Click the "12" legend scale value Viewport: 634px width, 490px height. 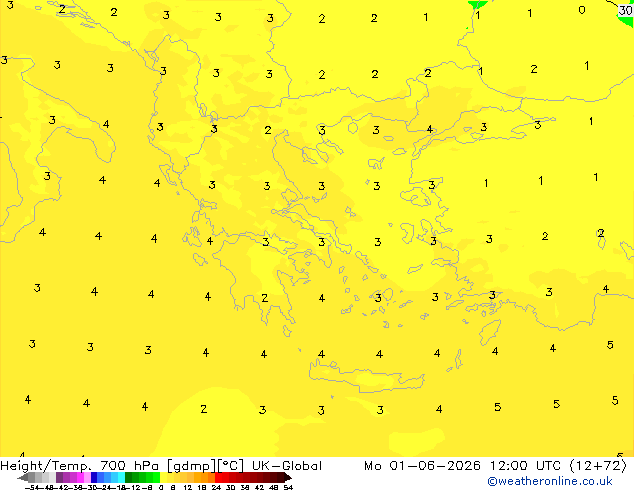tap(188, 488)
